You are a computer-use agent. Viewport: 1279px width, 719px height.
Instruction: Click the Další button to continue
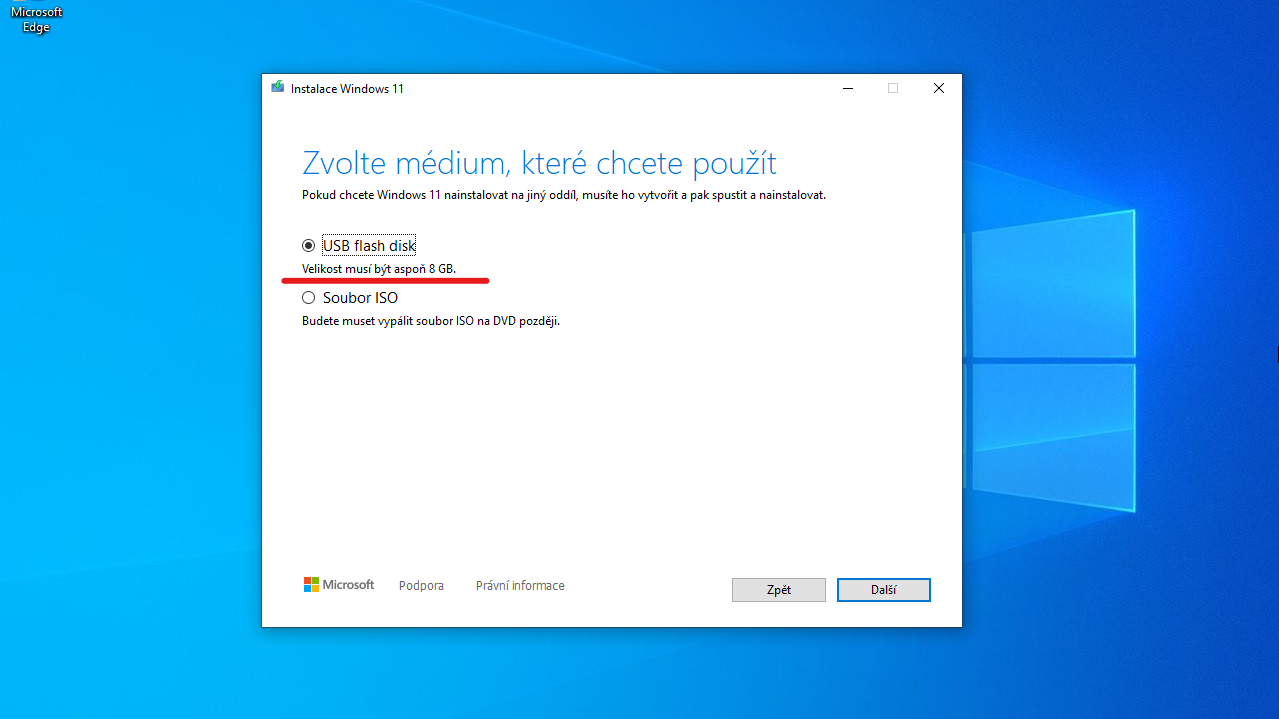click(x=883, y=590)
